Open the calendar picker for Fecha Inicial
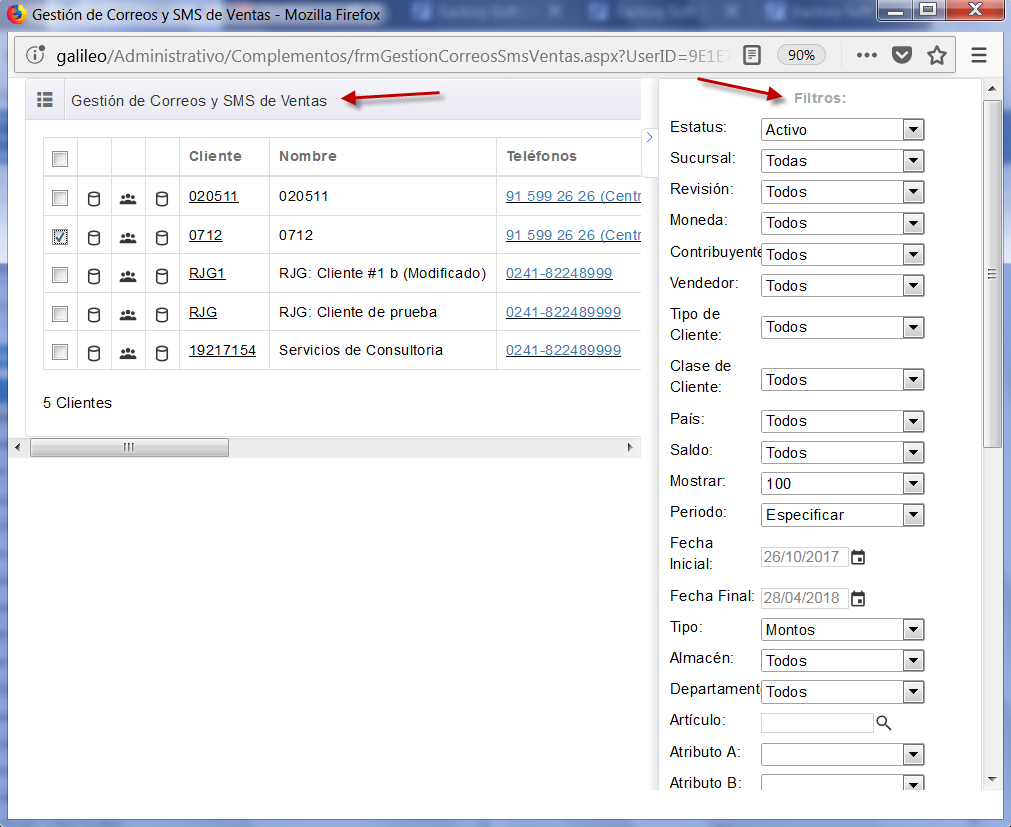This screenshot has height=827, width=1011. pos(858,557)
